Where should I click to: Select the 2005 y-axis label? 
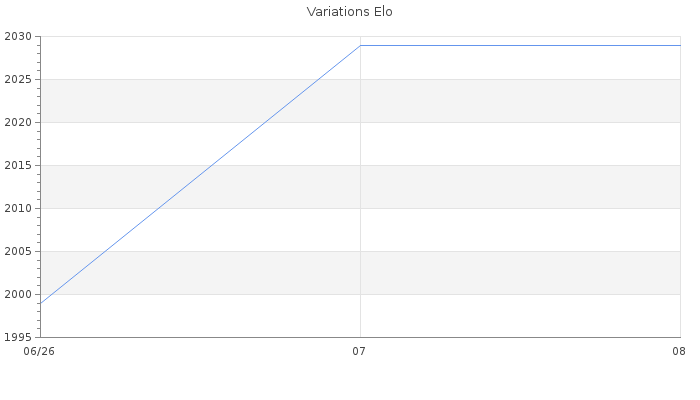coord(18,251)
